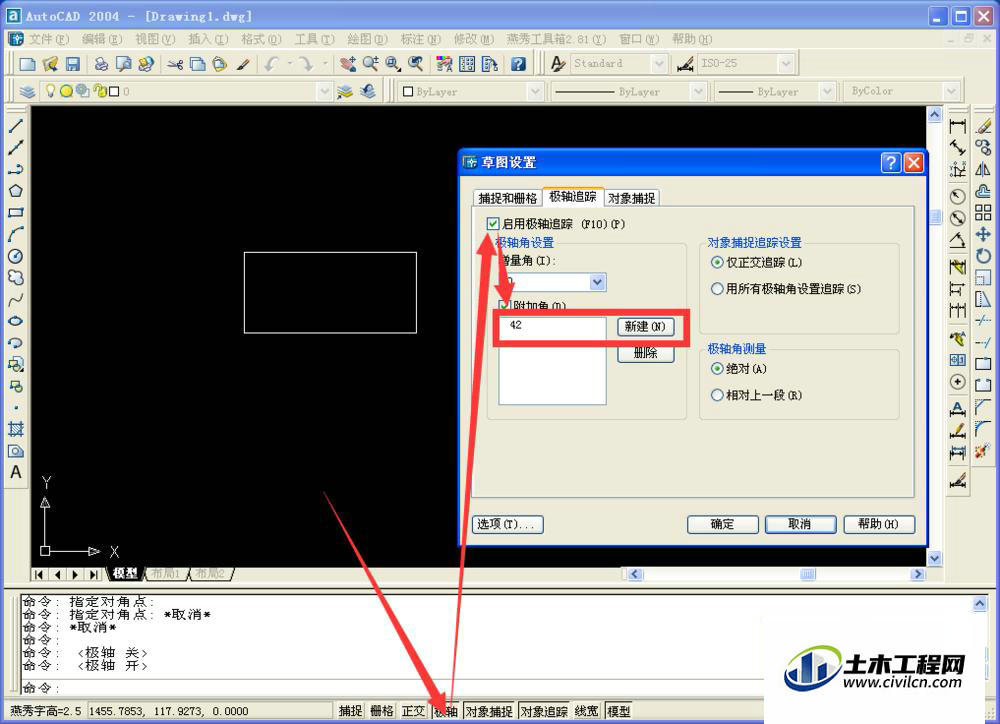Expand the layer list dropdown
Image resolution: width=1000 pixels, height=724 pixels.
point(325,91)
